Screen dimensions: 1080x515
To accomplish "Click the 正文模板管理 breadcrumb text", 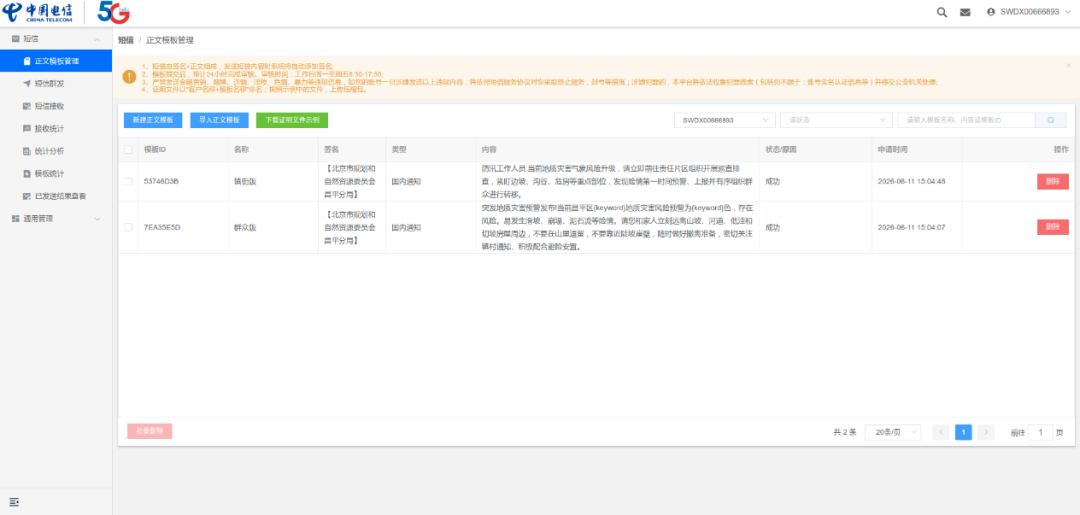I will point(169,41).
